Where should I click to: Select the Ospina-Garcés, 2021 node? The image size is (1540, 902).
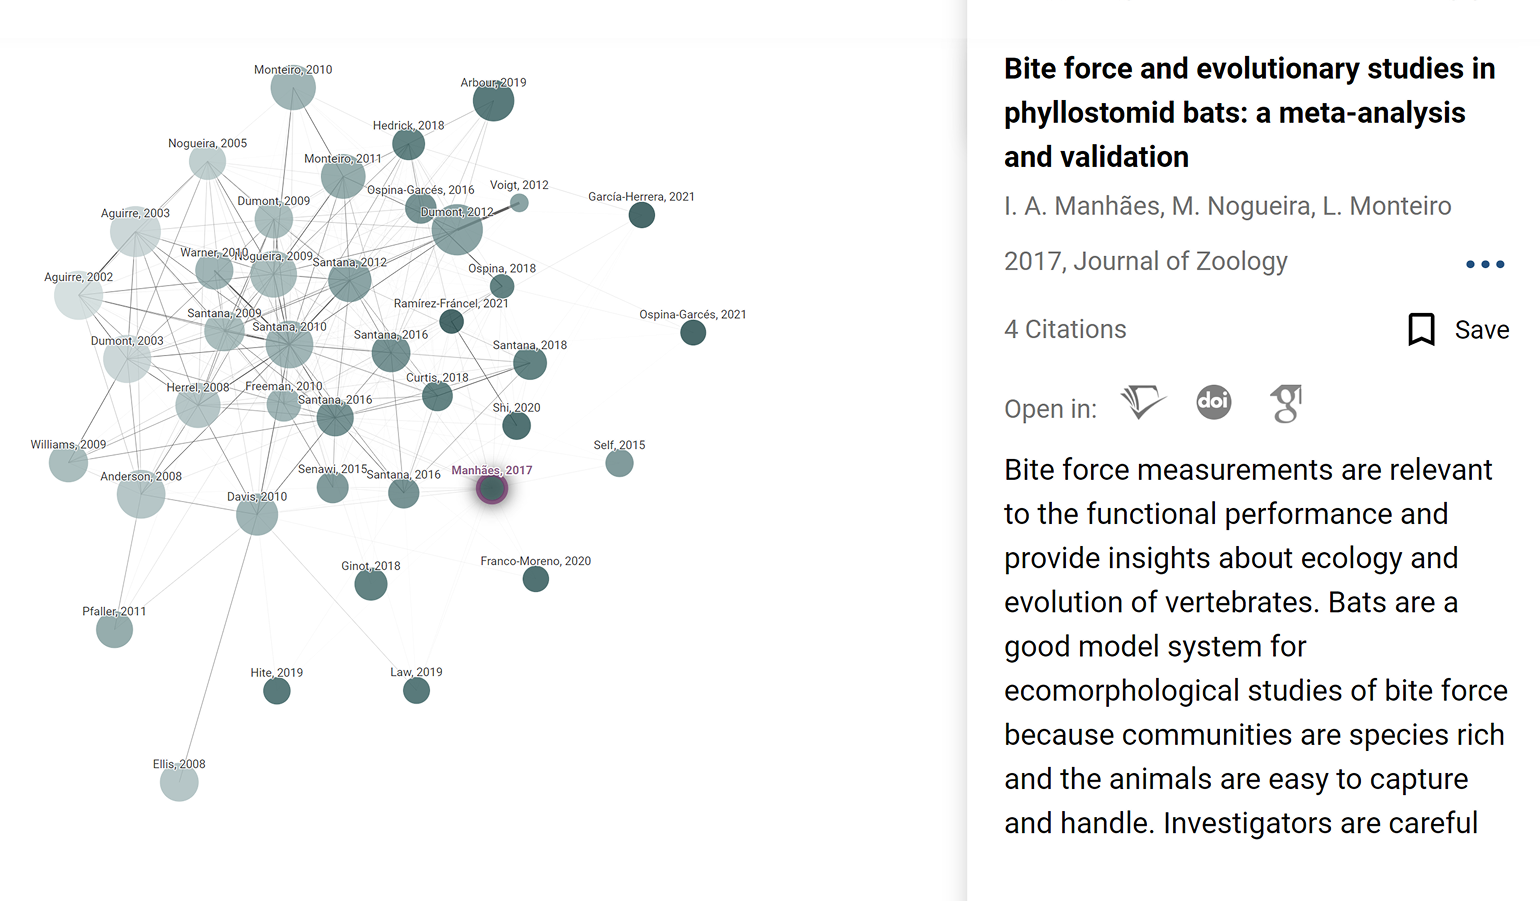(x=693, y=333)
